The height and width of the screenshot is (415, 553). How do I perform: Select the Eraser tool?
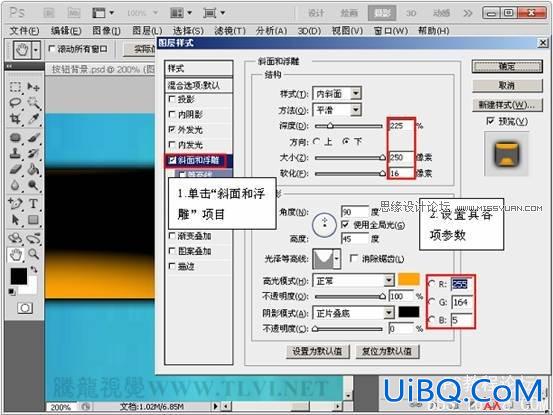[x=15, y=169]
